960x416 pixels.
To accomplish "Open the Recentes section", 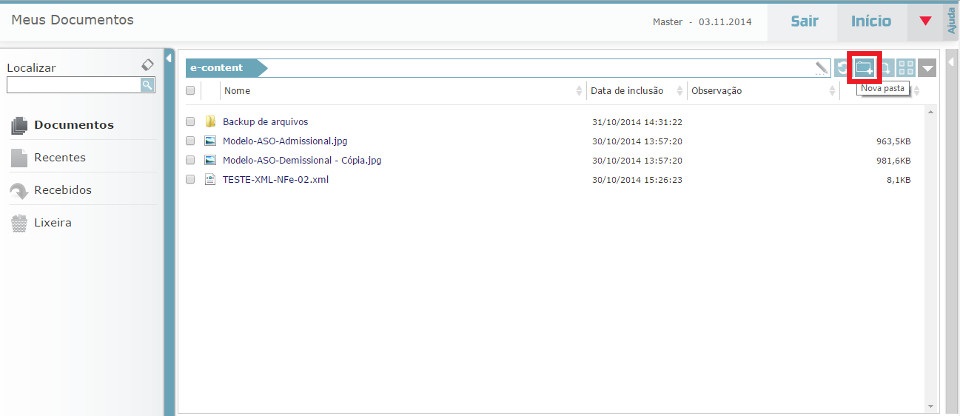I will coord(59,157).
